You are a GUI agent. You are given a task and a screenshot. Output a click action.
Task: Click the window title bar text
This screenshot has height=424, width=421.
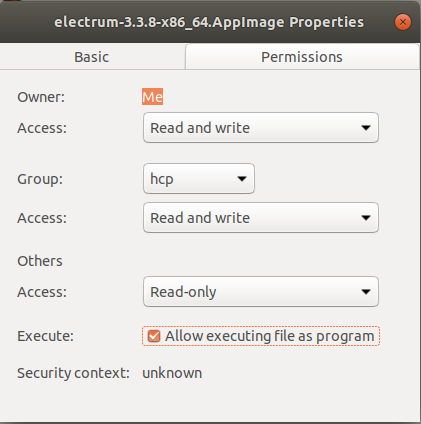tap(209, 22)
